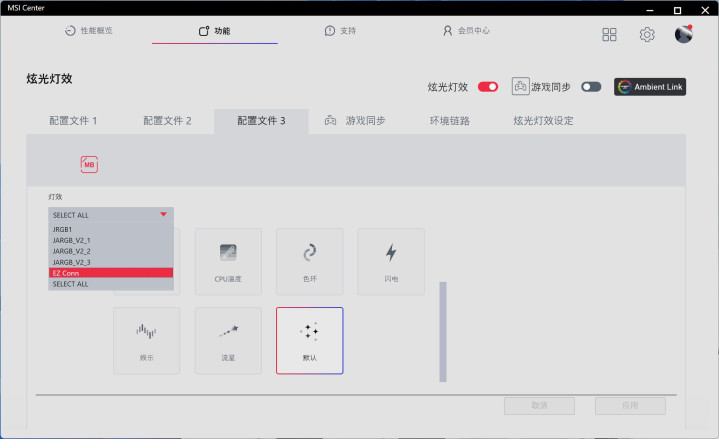The height and width of the screenshot is (439, 719).
Task: Open the 炫光灯效设定 tab
Action: [x=543, y=121]
